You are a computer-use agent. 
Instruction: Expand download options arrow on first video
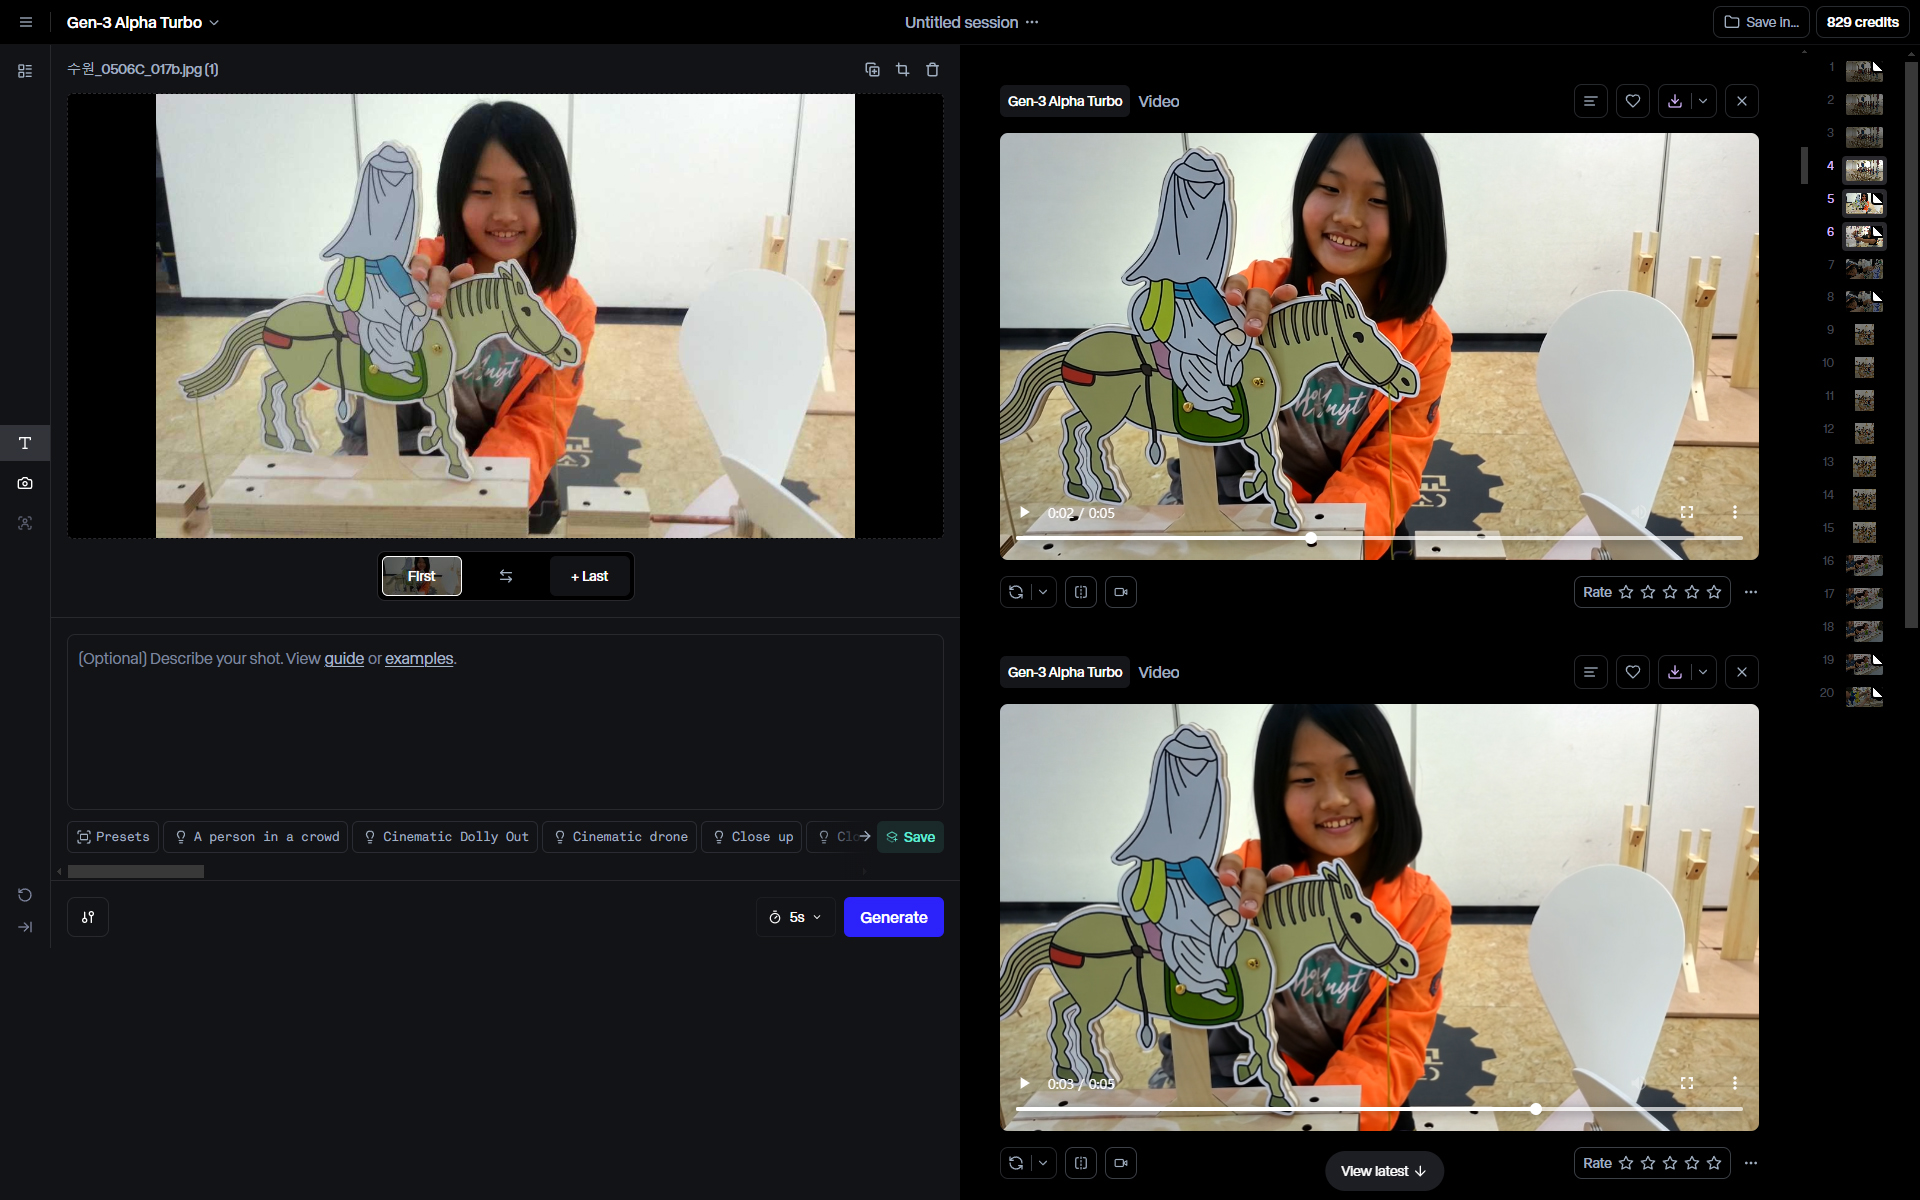(1703, 101)
